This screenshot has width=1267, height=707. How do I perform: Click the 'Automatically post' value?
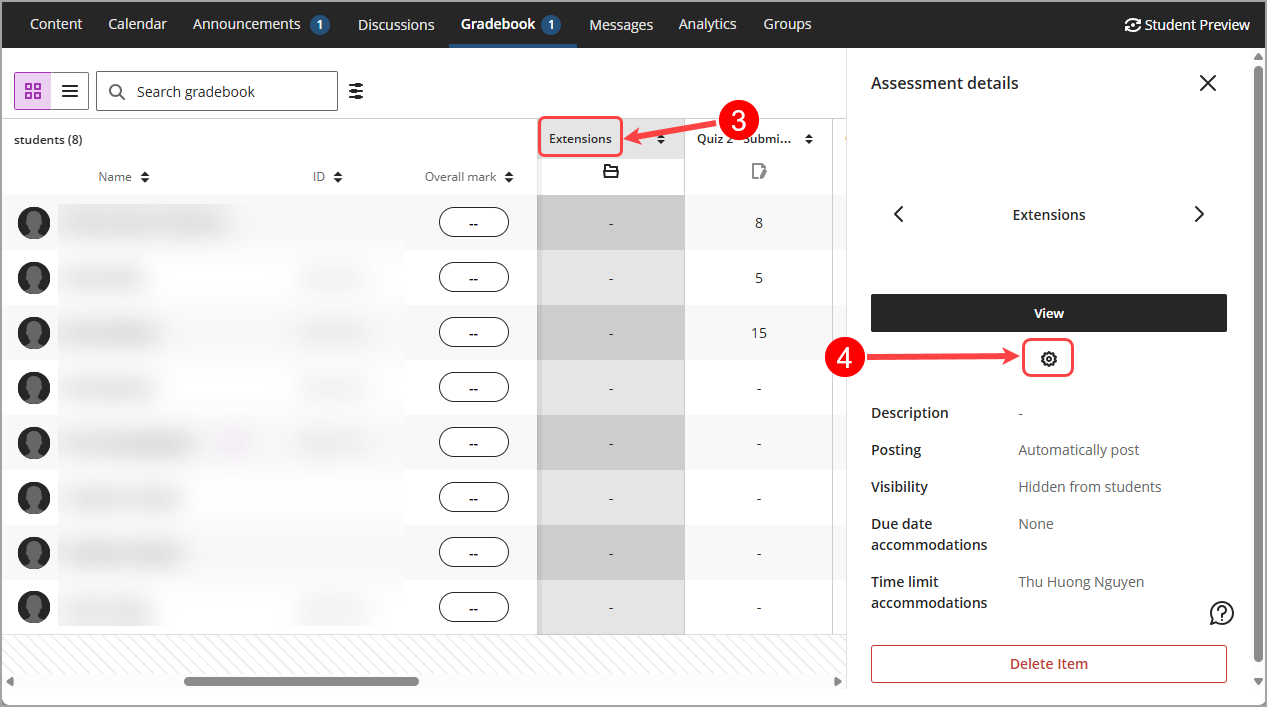coord(1078,450)
